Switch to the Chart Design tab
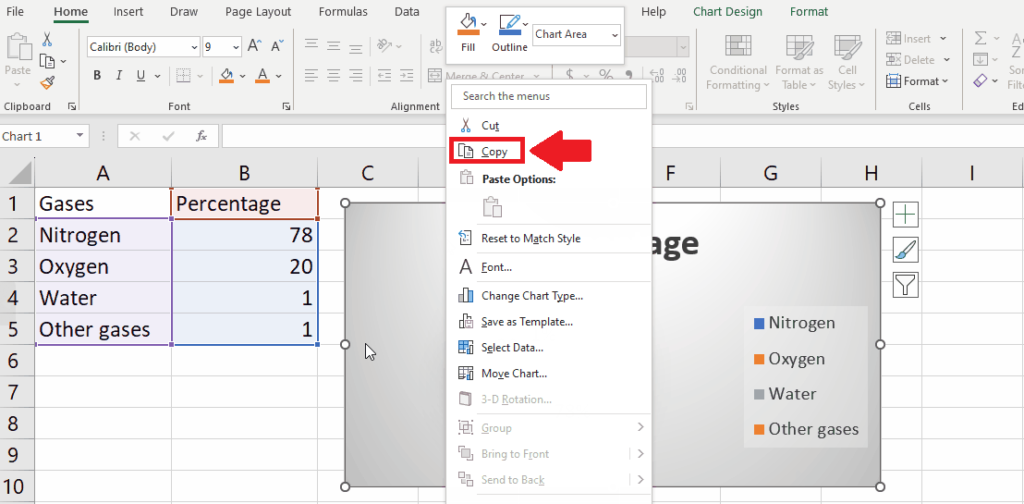 coord(728,12)
